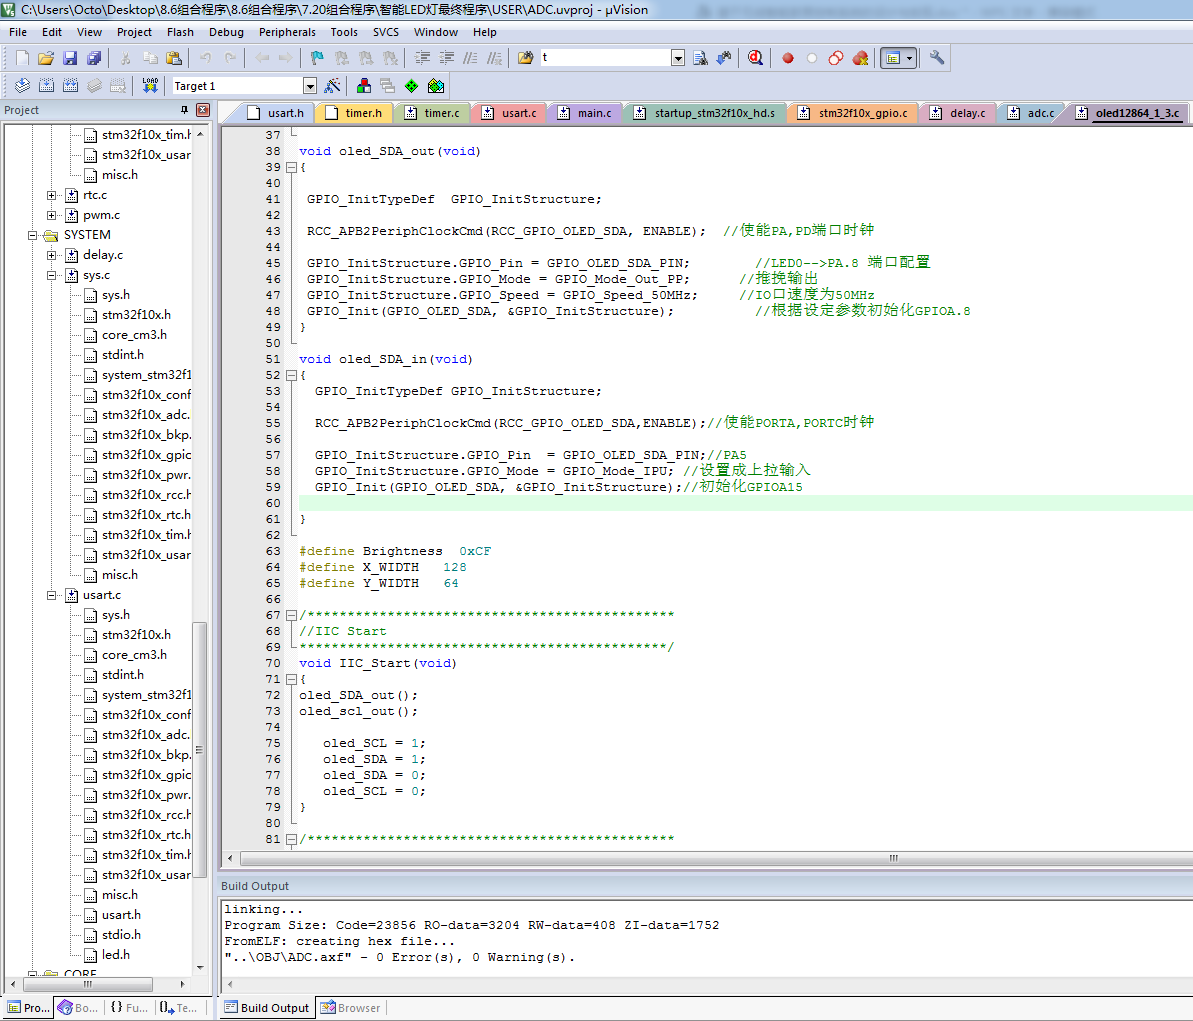Screen dimensions: 1193x1021
Task: Pin the Project panel with pushpin
Action: click(184, 110)
